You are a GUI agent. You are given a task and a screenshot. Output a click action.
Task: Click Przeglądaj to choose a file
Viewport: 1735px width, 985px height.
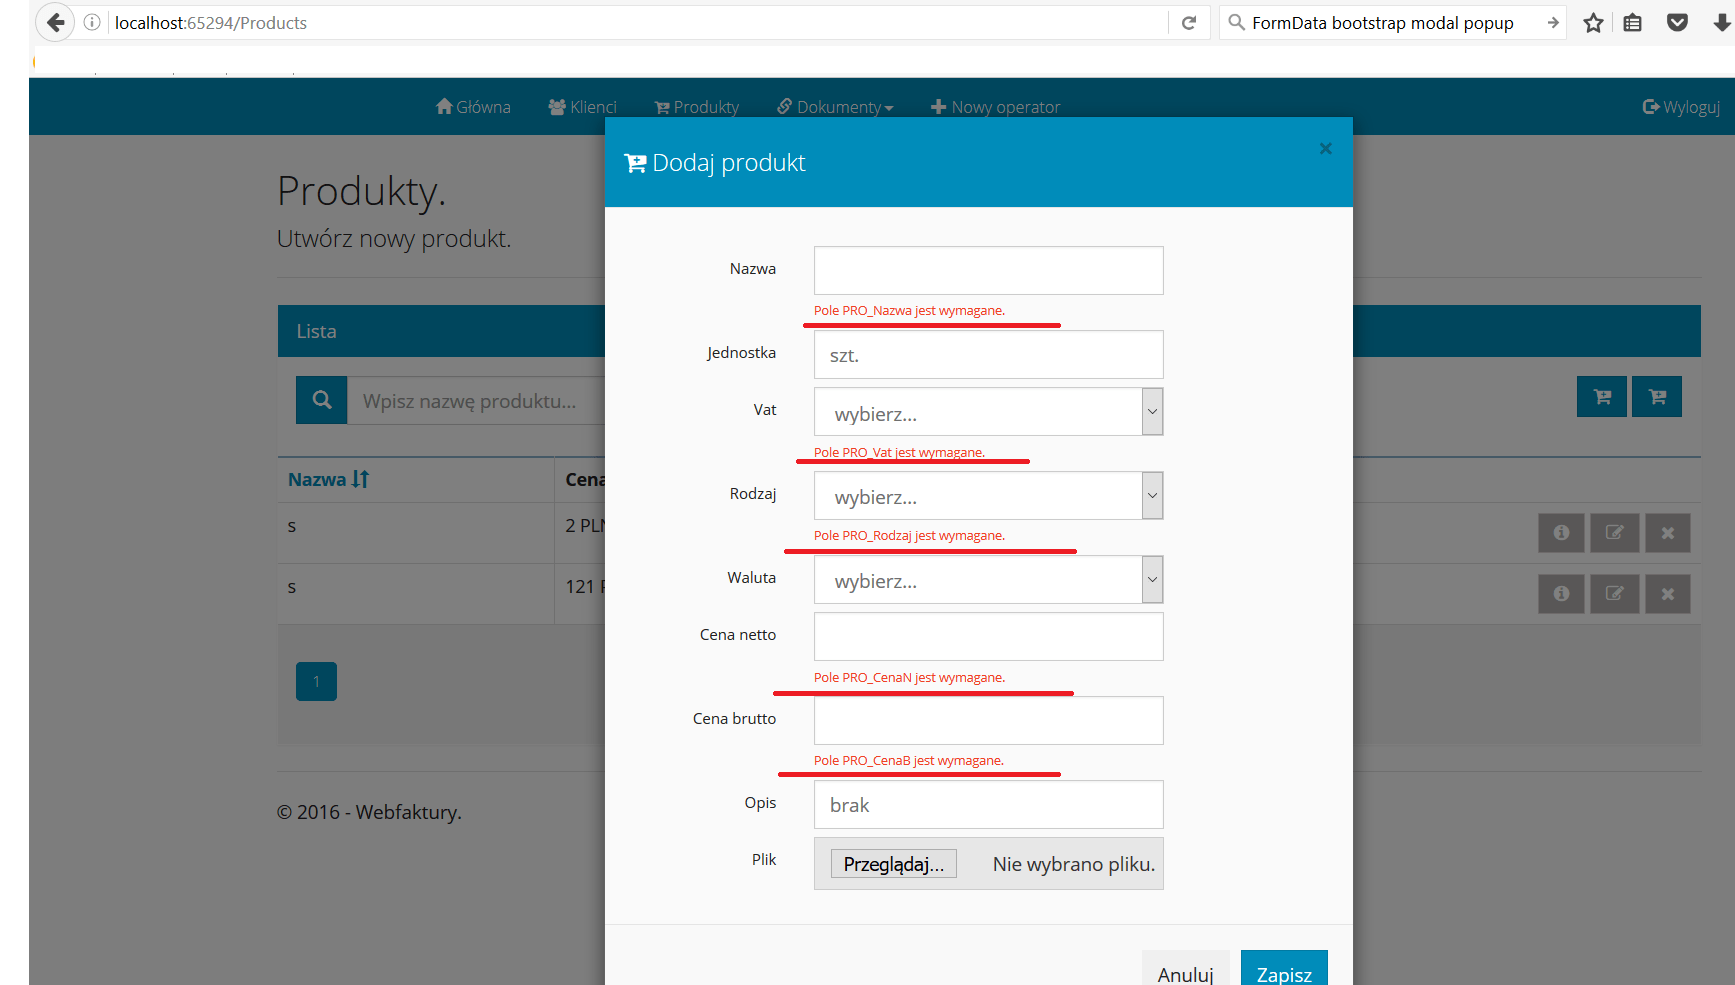[893, 863]
